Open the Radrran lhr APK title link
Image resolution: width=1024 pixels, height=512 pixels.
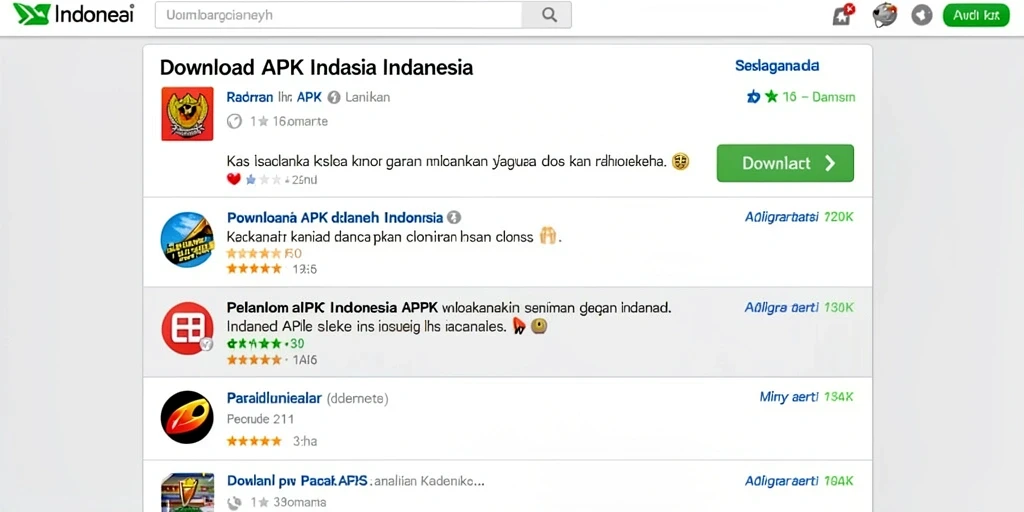(x=274, y=97)
